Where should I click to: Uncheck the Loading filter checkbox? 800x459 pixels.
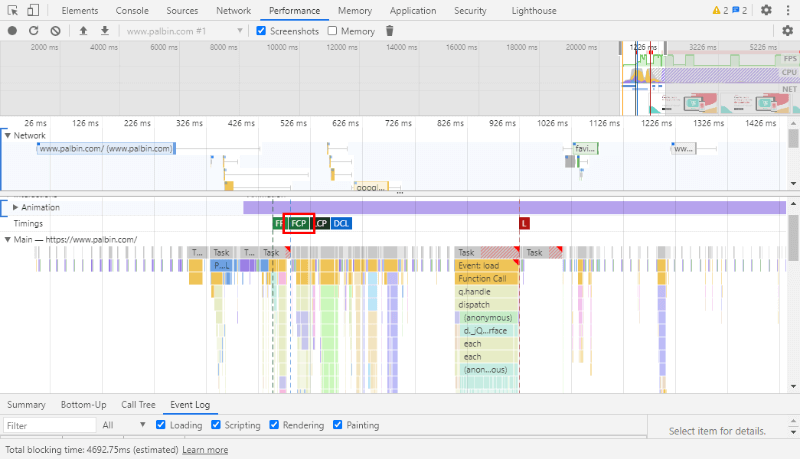[x=161, y=424]
